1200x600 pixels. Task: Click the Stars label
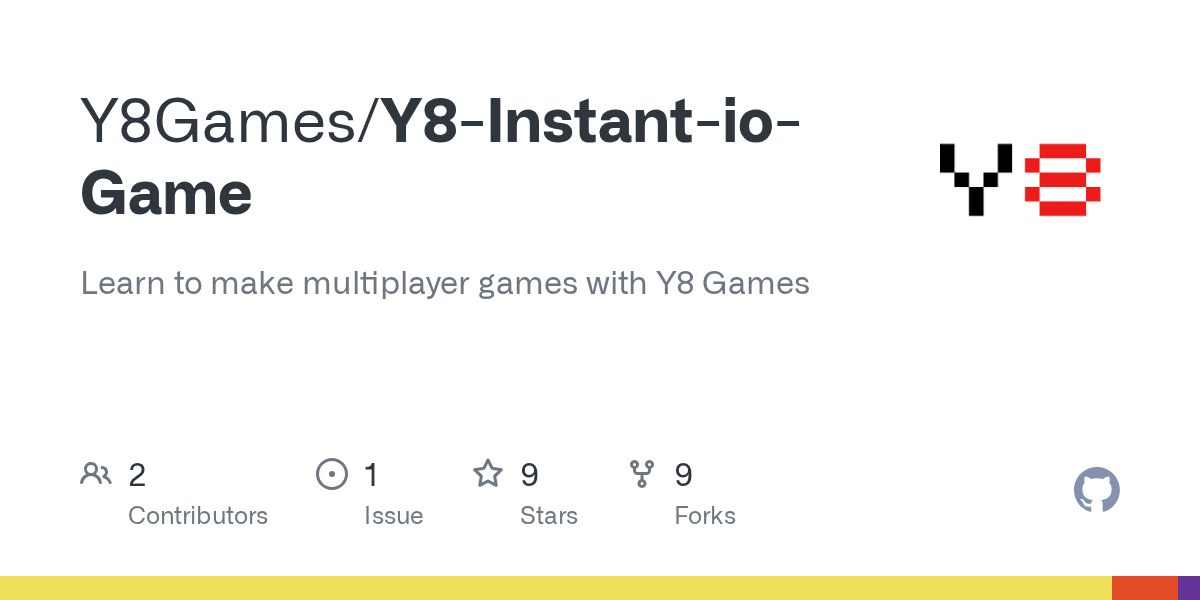pyautogui.click(x=549, y=516)
